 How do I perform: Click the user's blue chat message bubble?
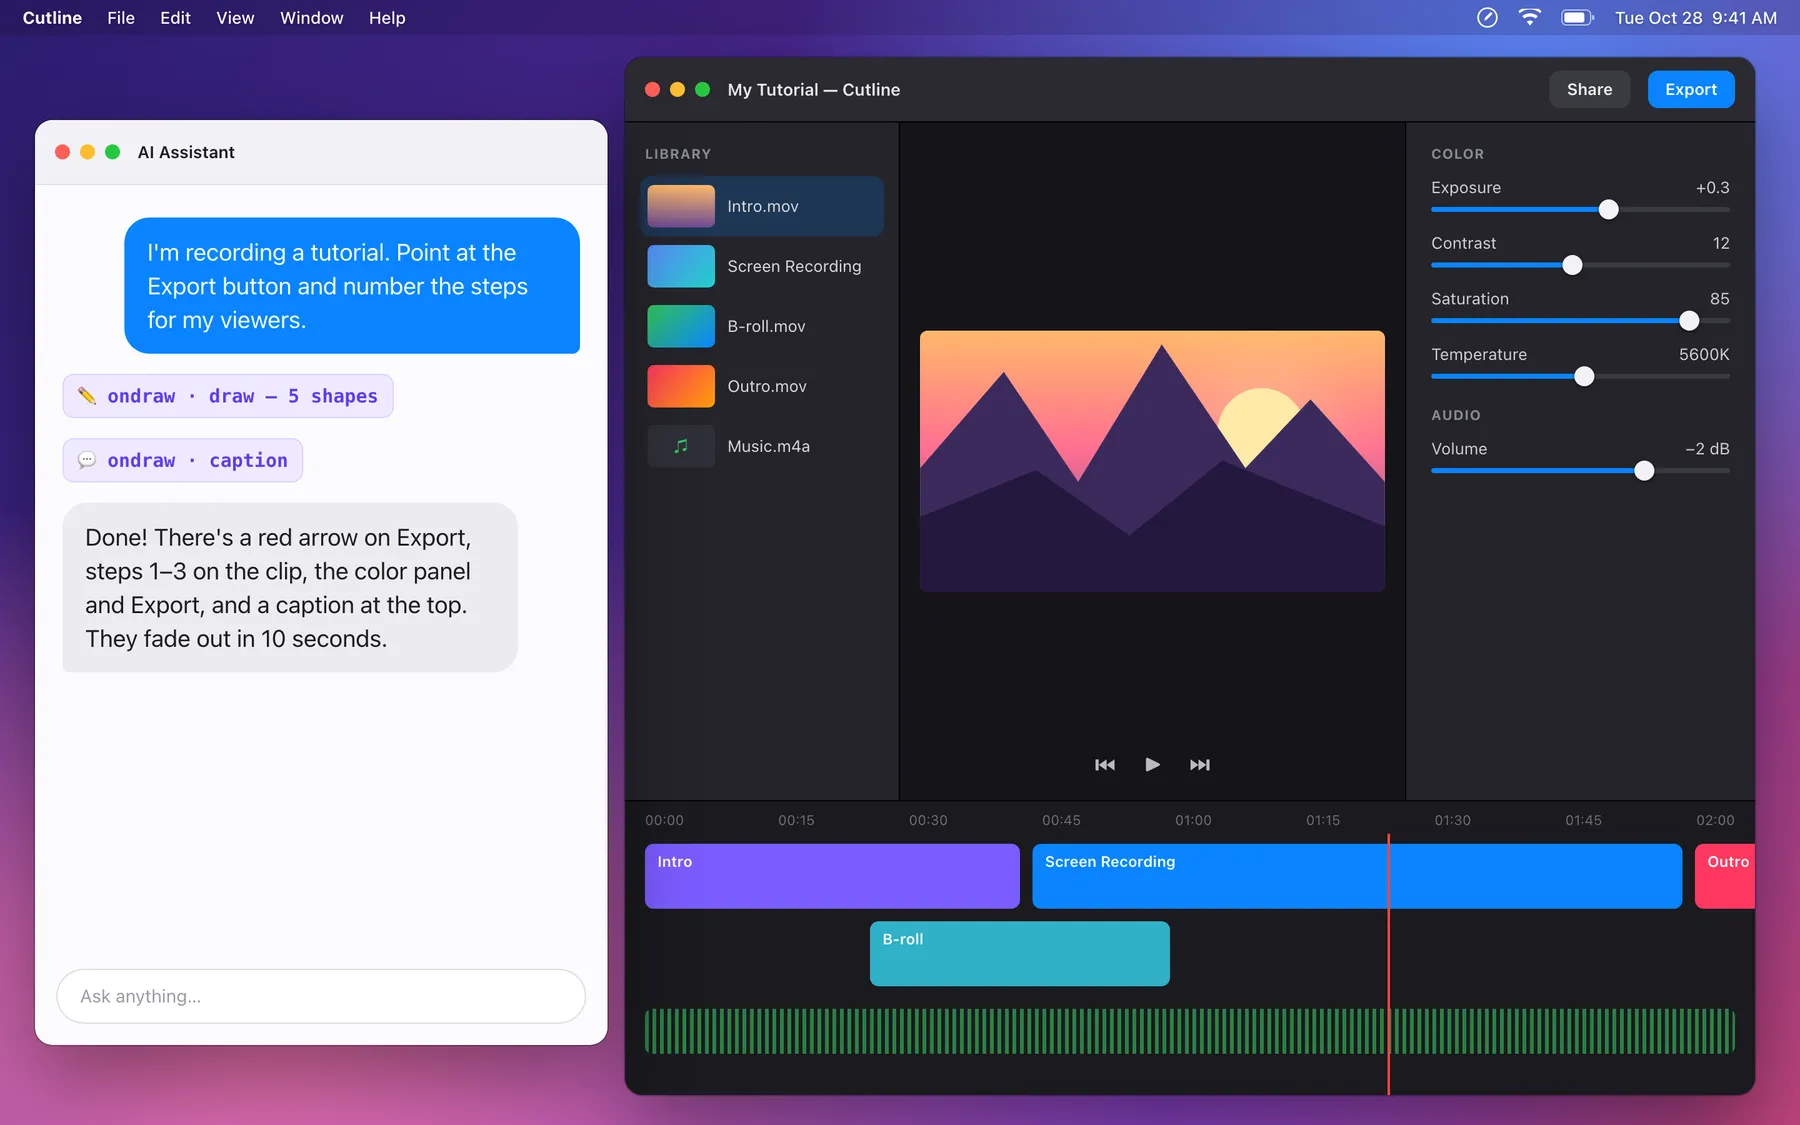pos(352,286)
